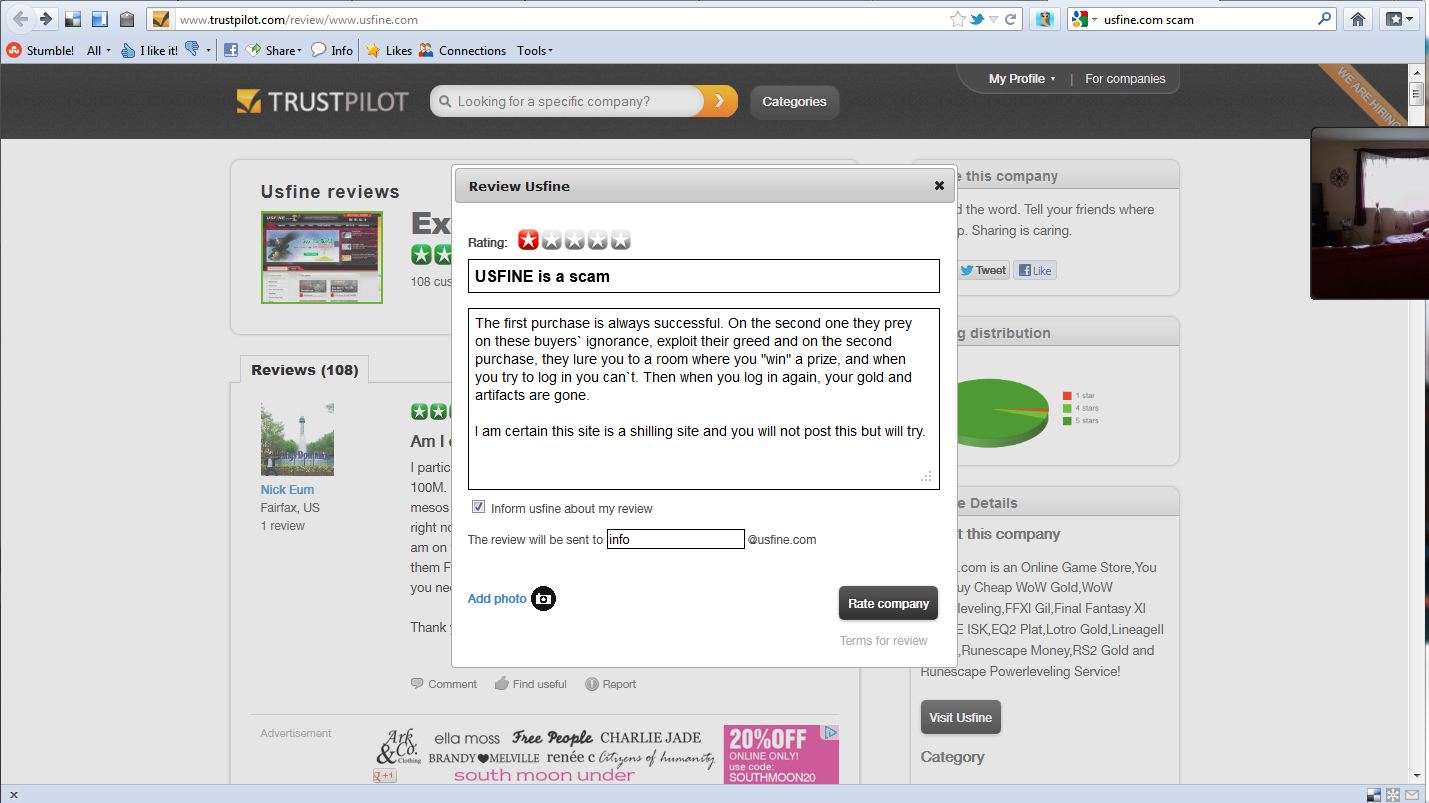The height and width of the screenshot is (803, 1429).
Task: Open the My Profile dropdown
Action: point(1021,78)
